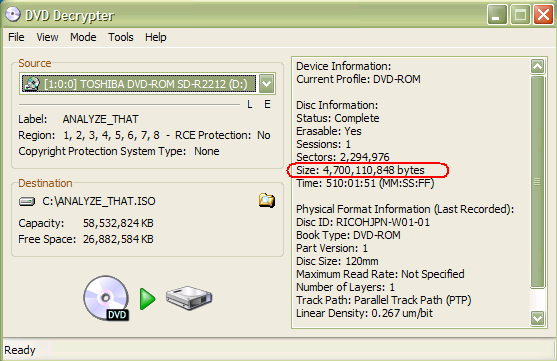Click the L indicator under the source

(x=250, y=104)
